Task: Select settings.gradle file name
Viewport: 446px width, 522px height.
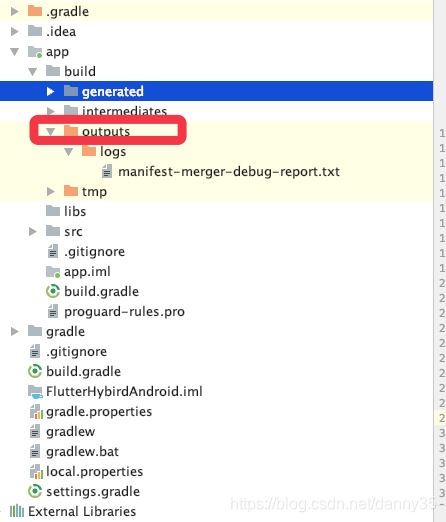Action: click(x=93, y=492)
